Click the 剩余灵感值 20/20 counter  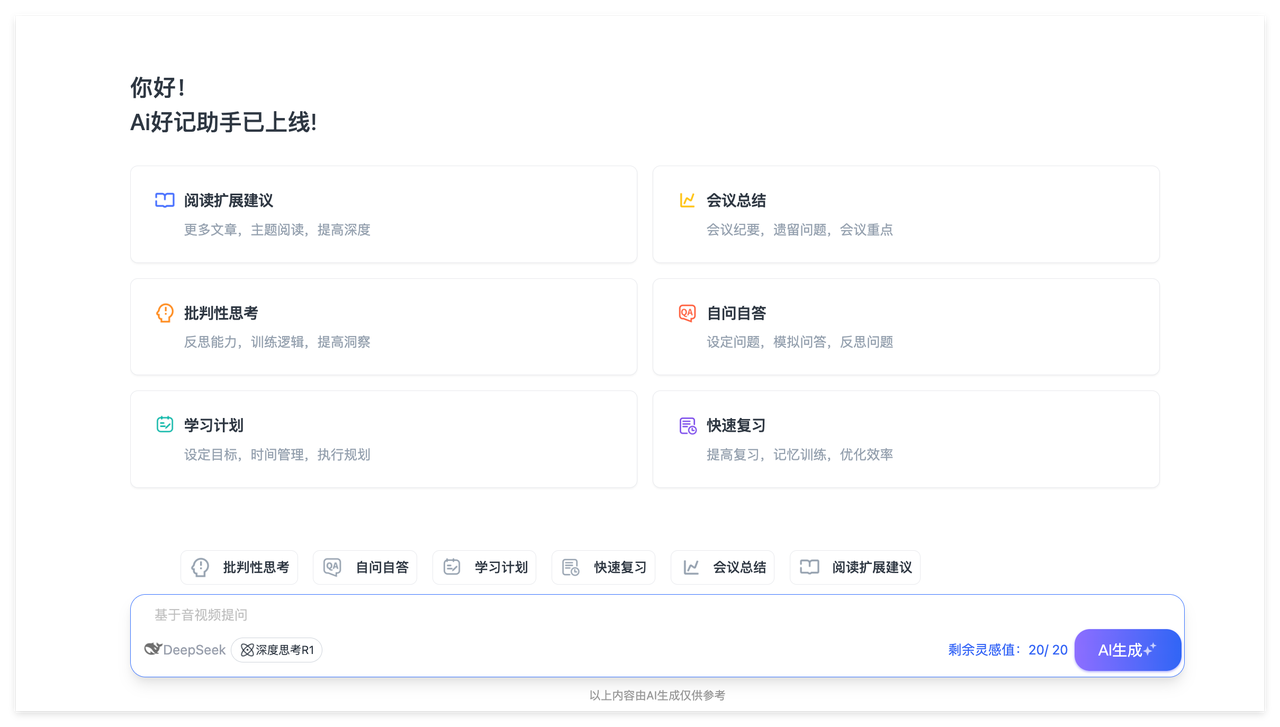(1007, 650)
